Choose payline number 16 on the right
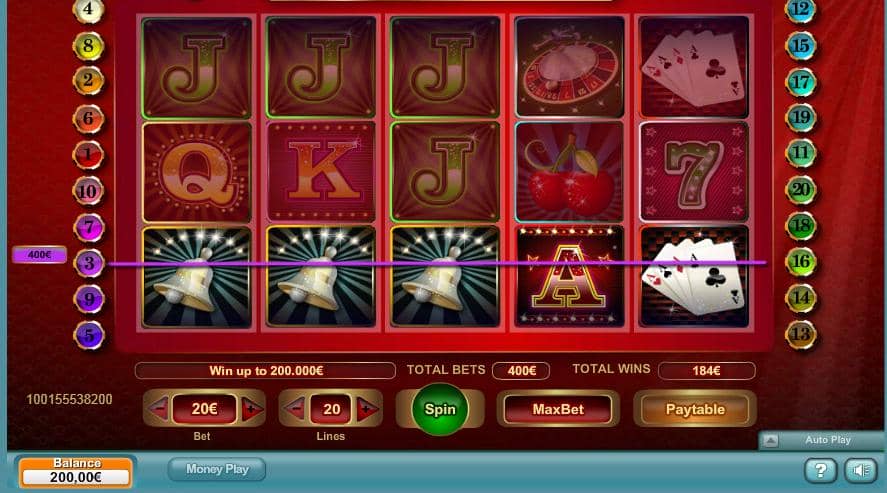887x493 pixels. coord(800,262)
